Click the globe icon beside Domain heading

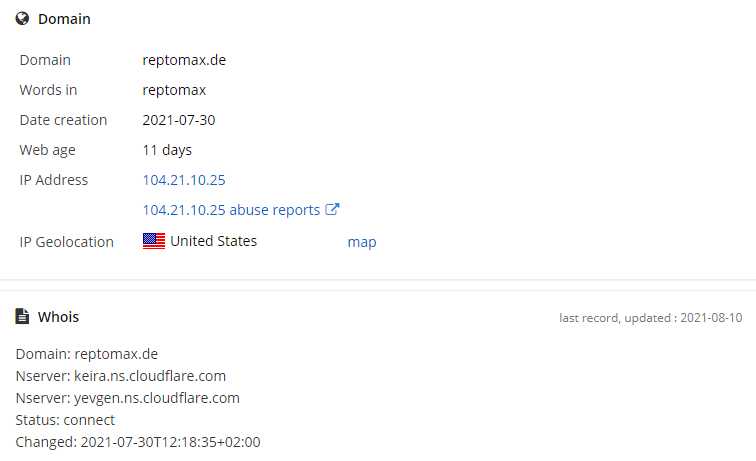(x=22, y=18)
